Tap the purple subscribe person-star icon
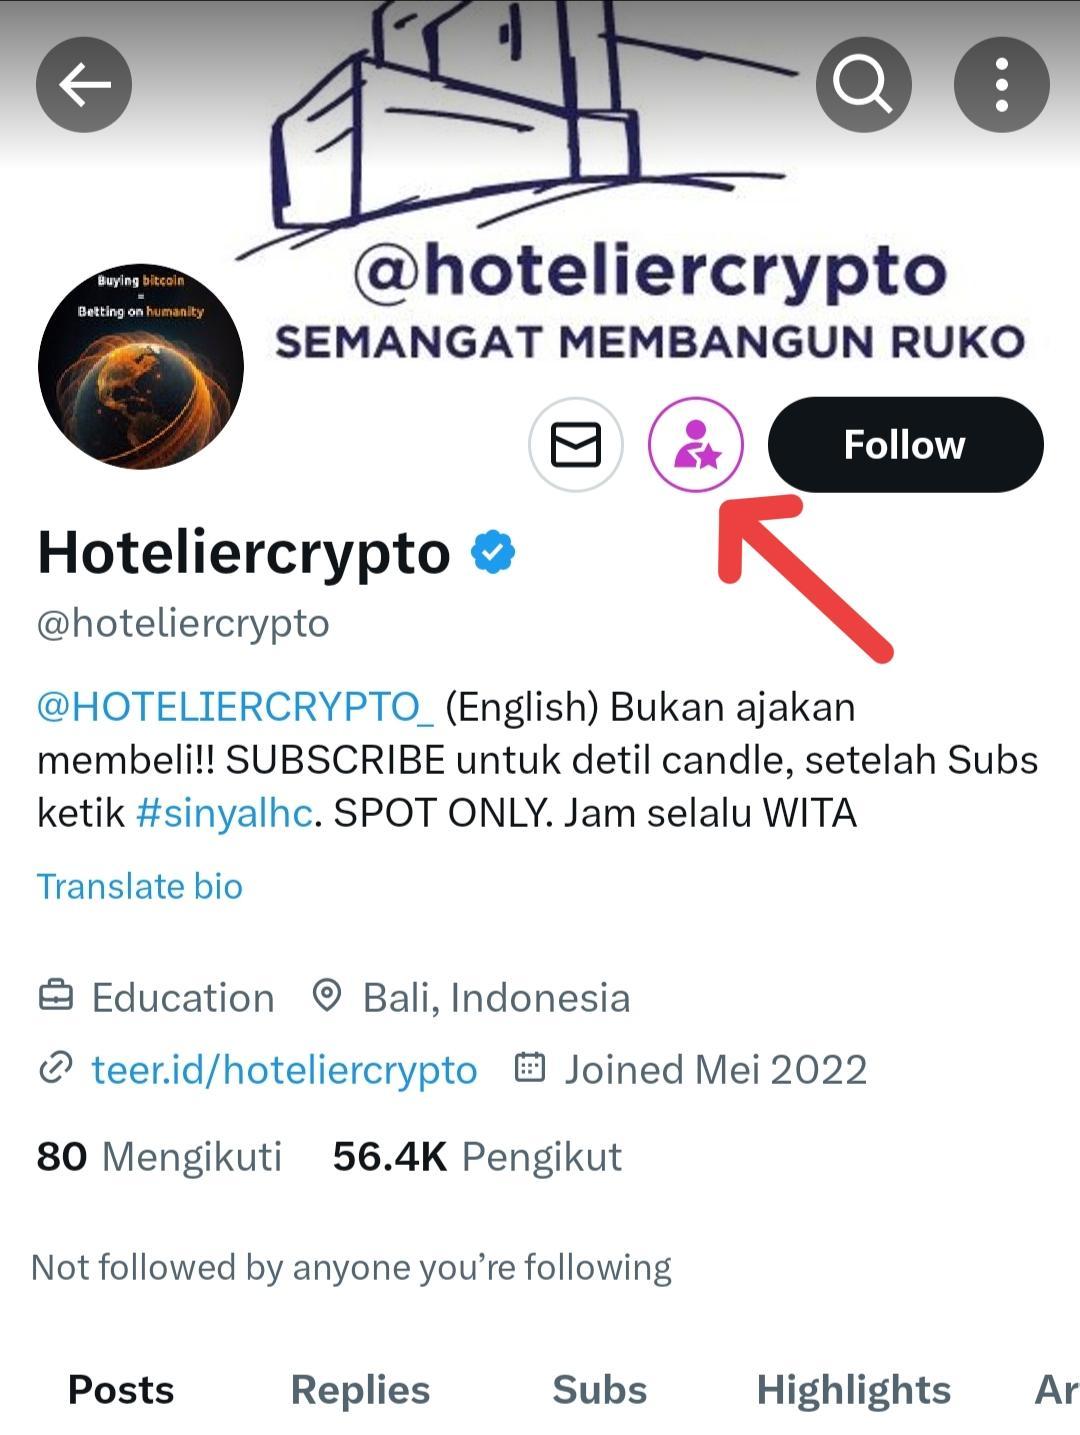This screenshot has height=1435, width=1080. point(696,445)
